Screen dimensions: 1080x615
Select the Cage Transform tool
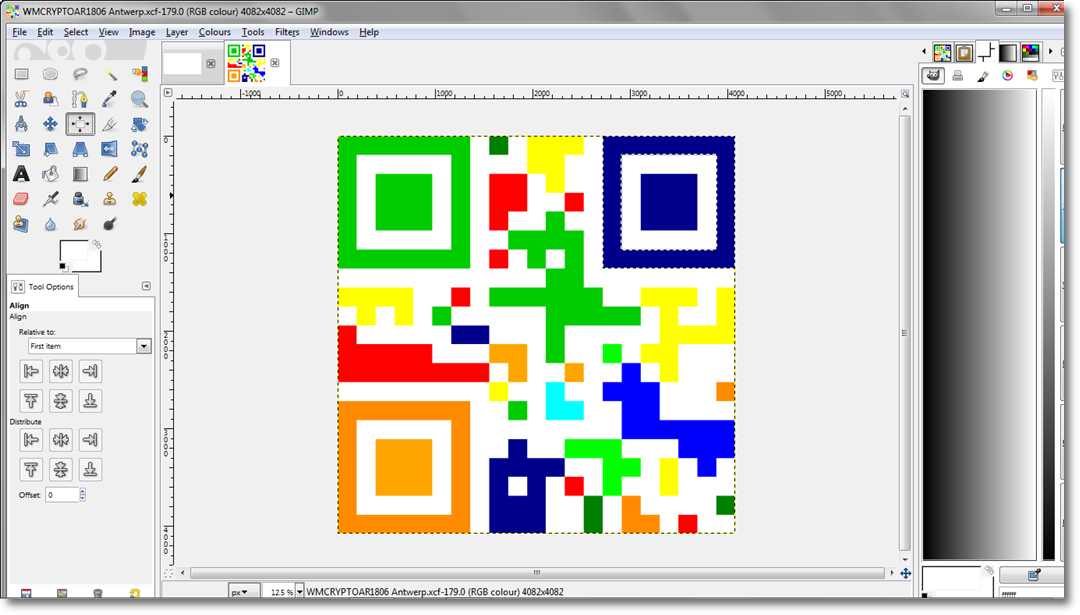[139, 149]
